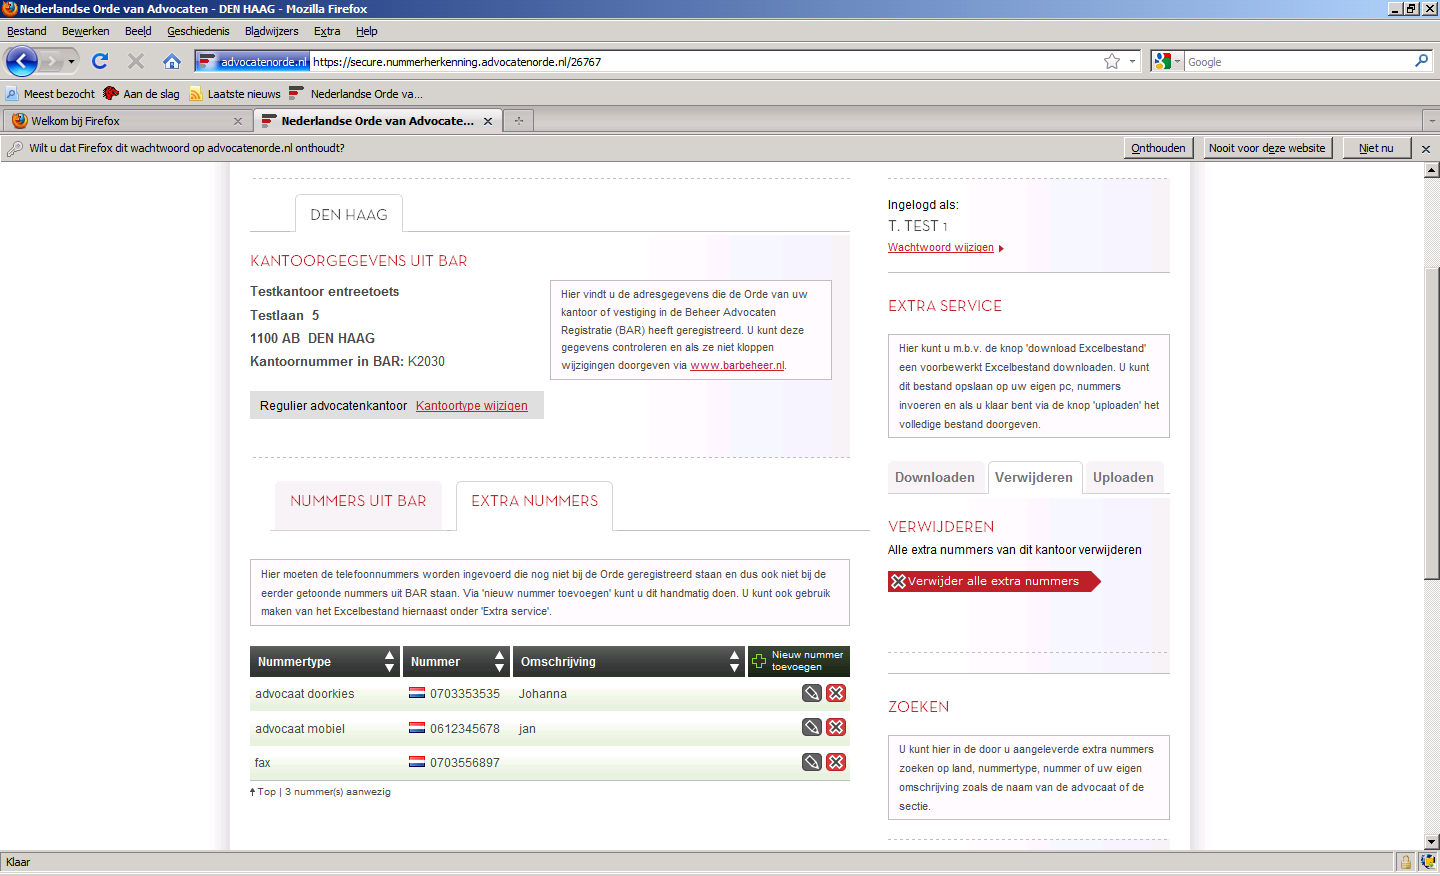Switch to the Verwijderen tab
This screenshot has height=876, width=1440.
tap(1034, 477)
